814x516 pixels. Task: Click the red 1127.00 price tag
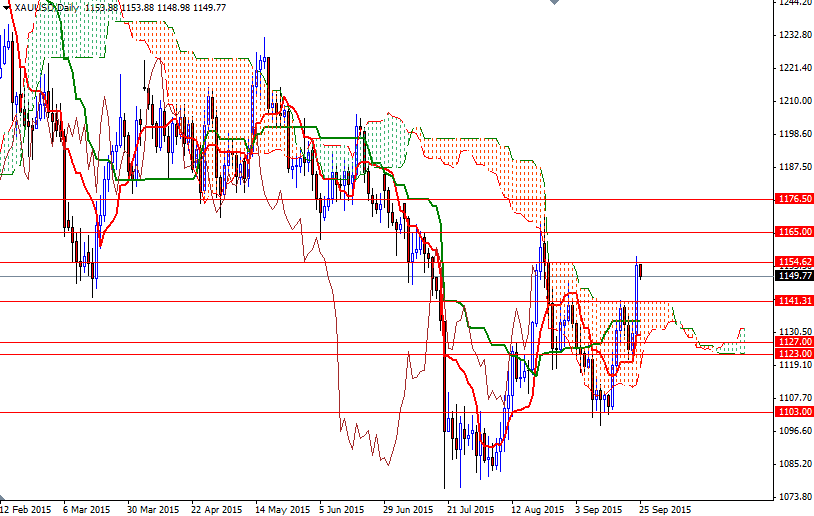pos(793,342)
